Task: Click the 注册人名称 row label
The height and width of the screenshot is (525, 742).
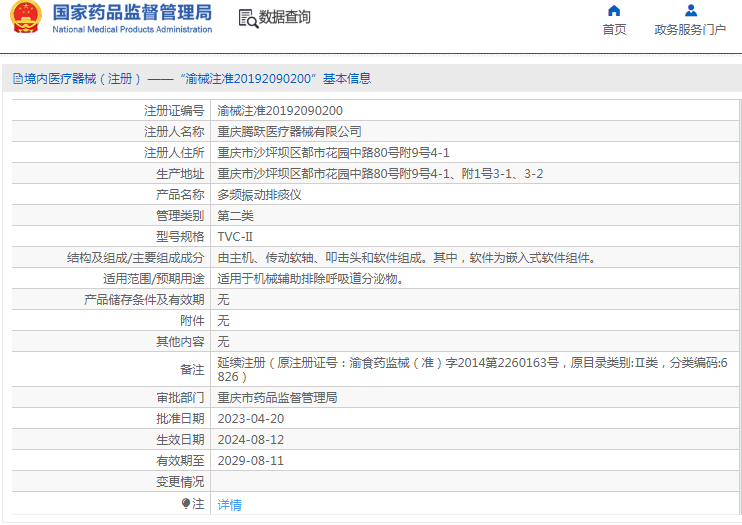Action: click(x=174, y=132)
